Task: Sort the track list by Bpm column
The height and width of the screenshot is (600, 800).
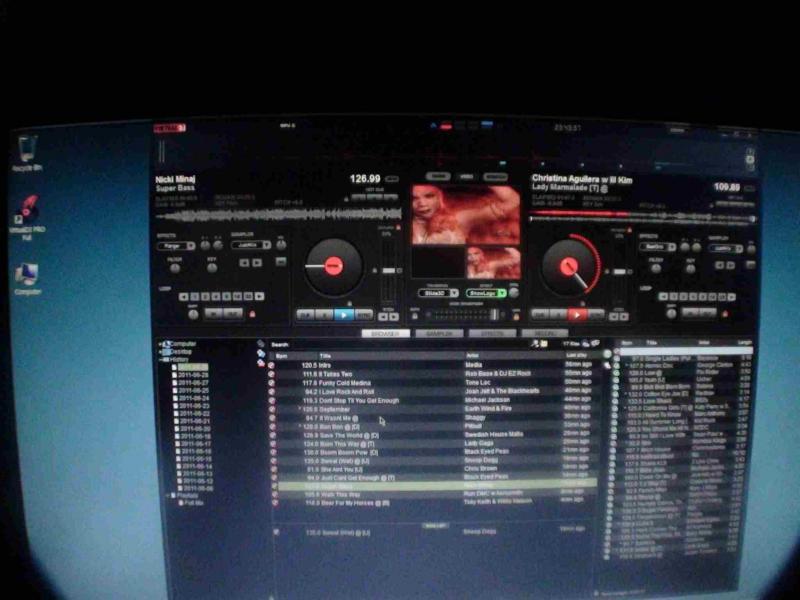Action: click(282, 356)
